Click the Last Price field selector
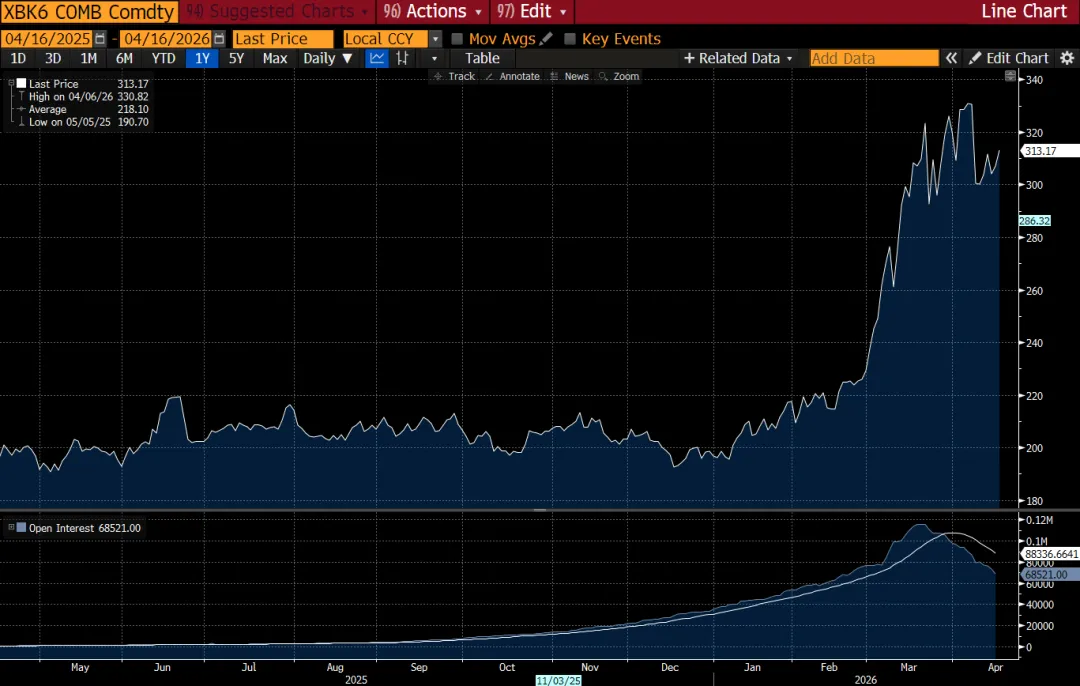This screenshot has height=686, width=1080. (x=282, y=39)
